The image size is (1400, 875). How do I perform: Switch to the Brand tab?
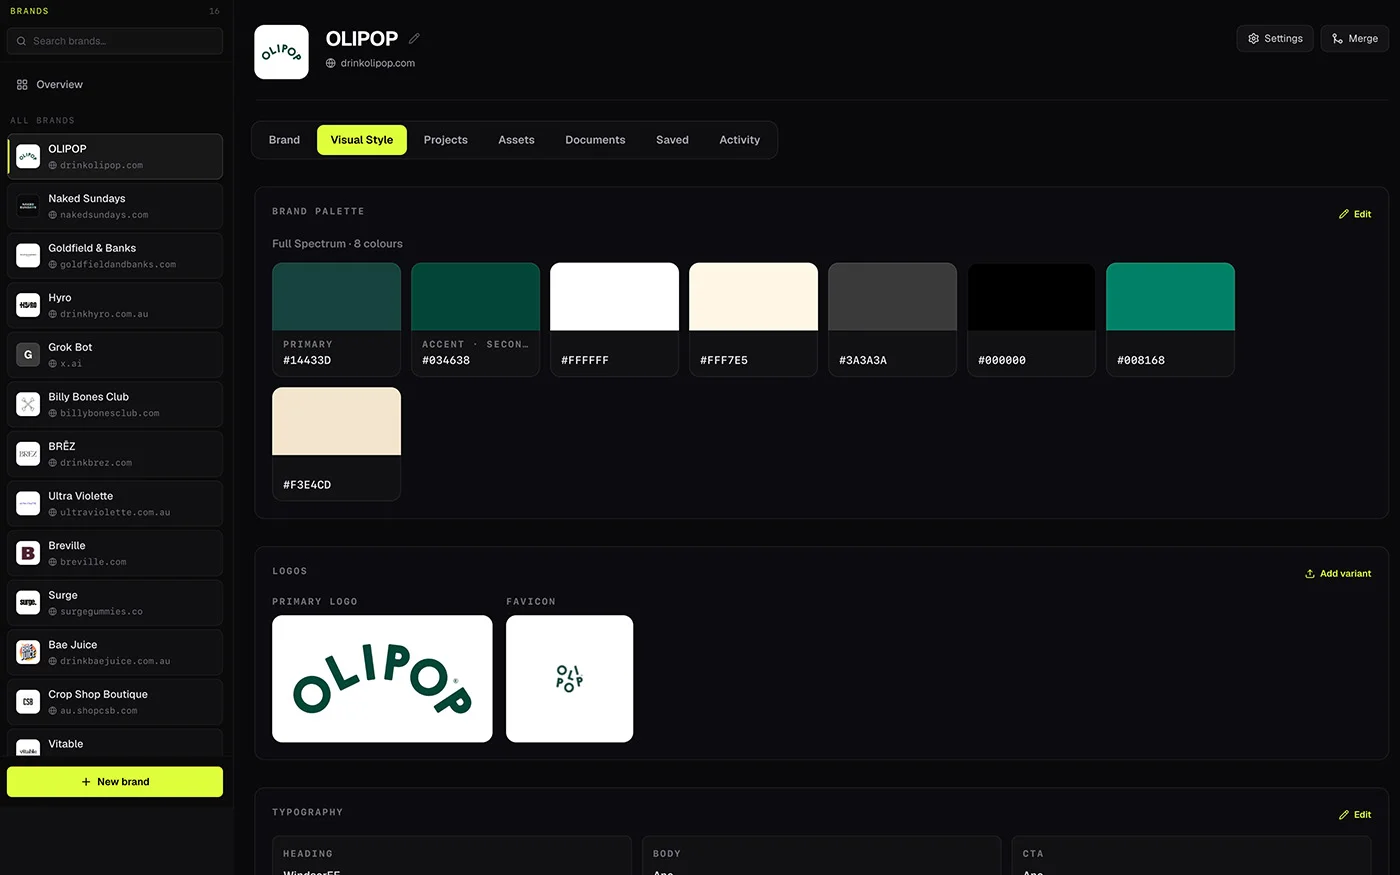click(284, 140)
